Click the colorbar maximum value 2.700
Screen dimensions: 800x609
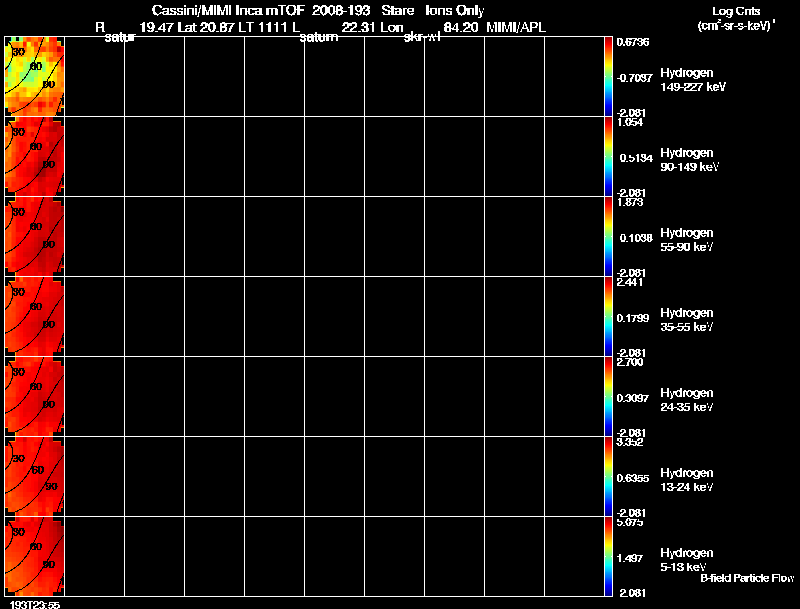(x=630, y=362)
